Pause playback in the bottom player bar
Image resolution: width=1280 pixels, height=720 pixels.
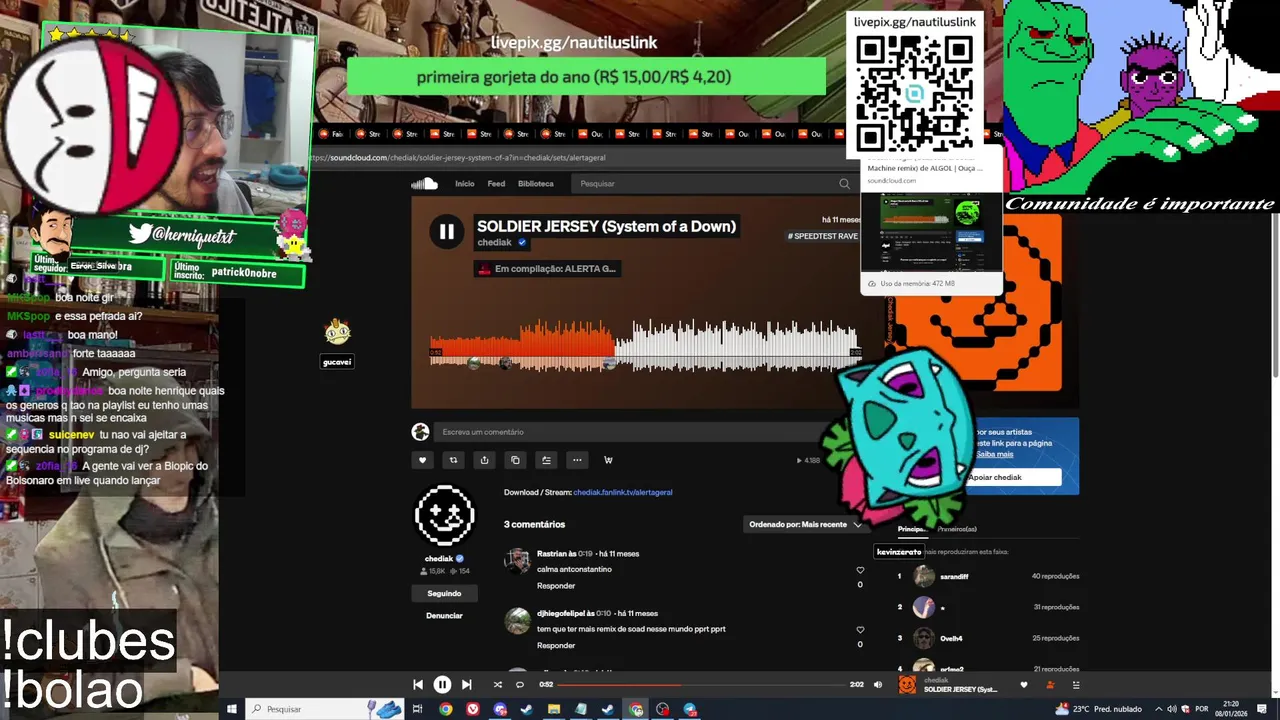[x=442, y=685]
